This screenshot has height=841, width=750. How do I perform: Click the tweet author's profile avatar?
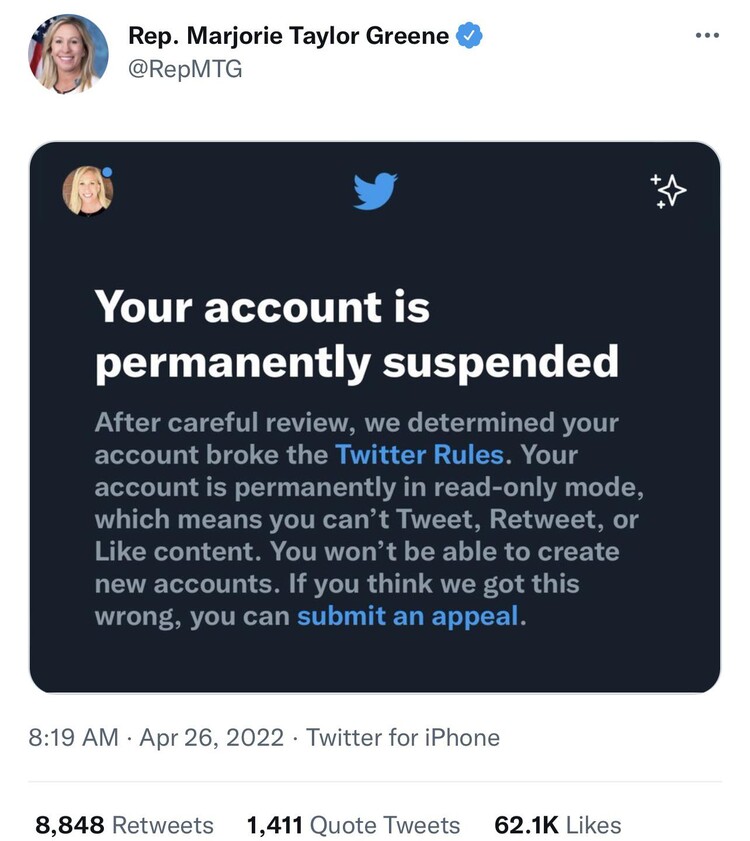[x=69, y=54]
